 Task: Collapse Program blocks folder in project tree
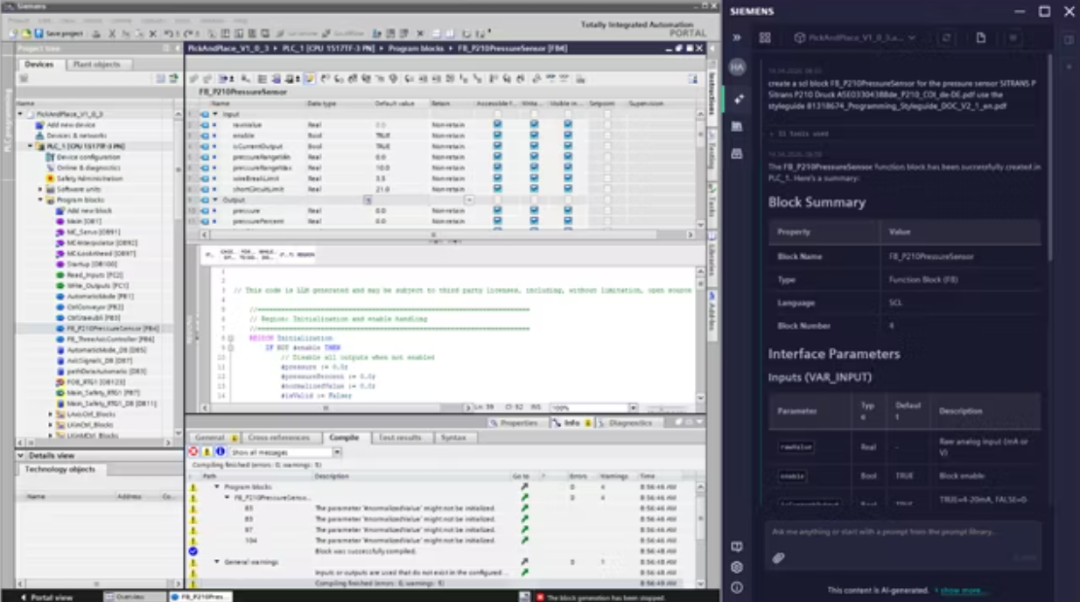(x=40, y=200)
